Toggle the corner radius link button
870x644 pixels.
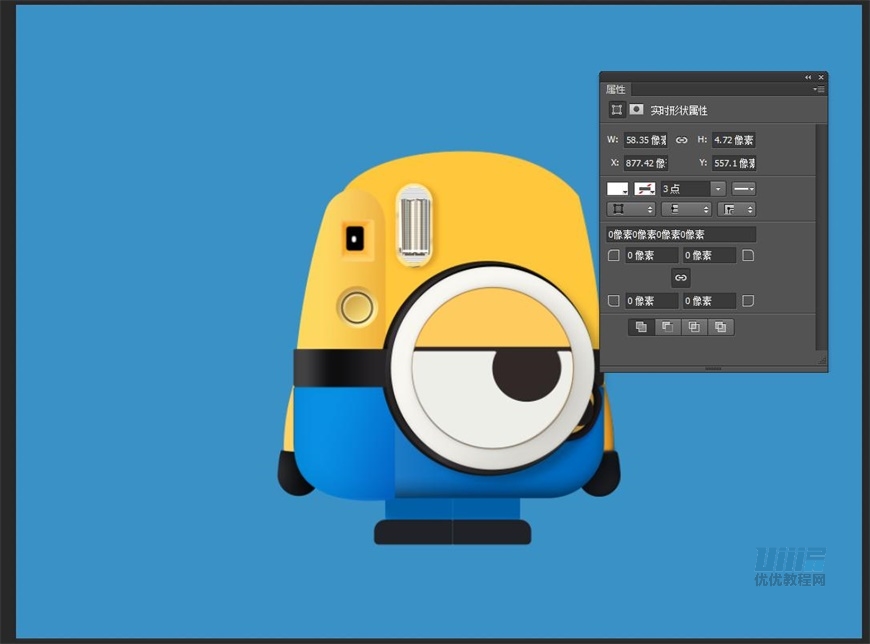coord(681,278)
